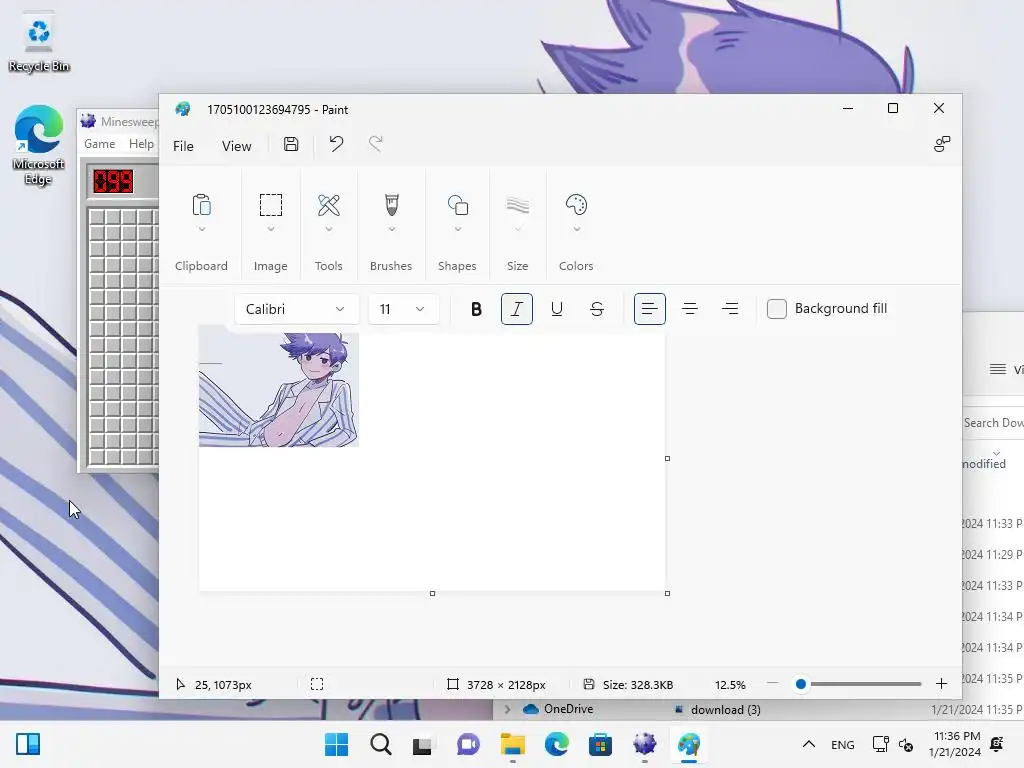Expand the Clipboard chevron

202,229
